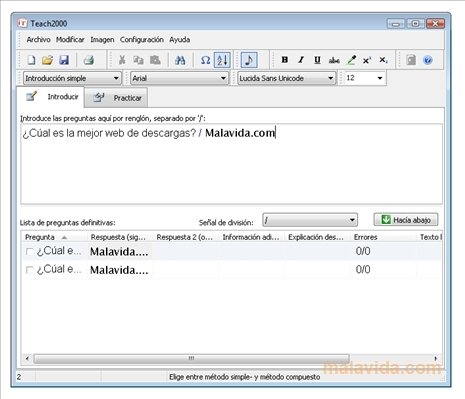
Task: Apply underline formatting with U icon
Action: [x=317, y=60]
